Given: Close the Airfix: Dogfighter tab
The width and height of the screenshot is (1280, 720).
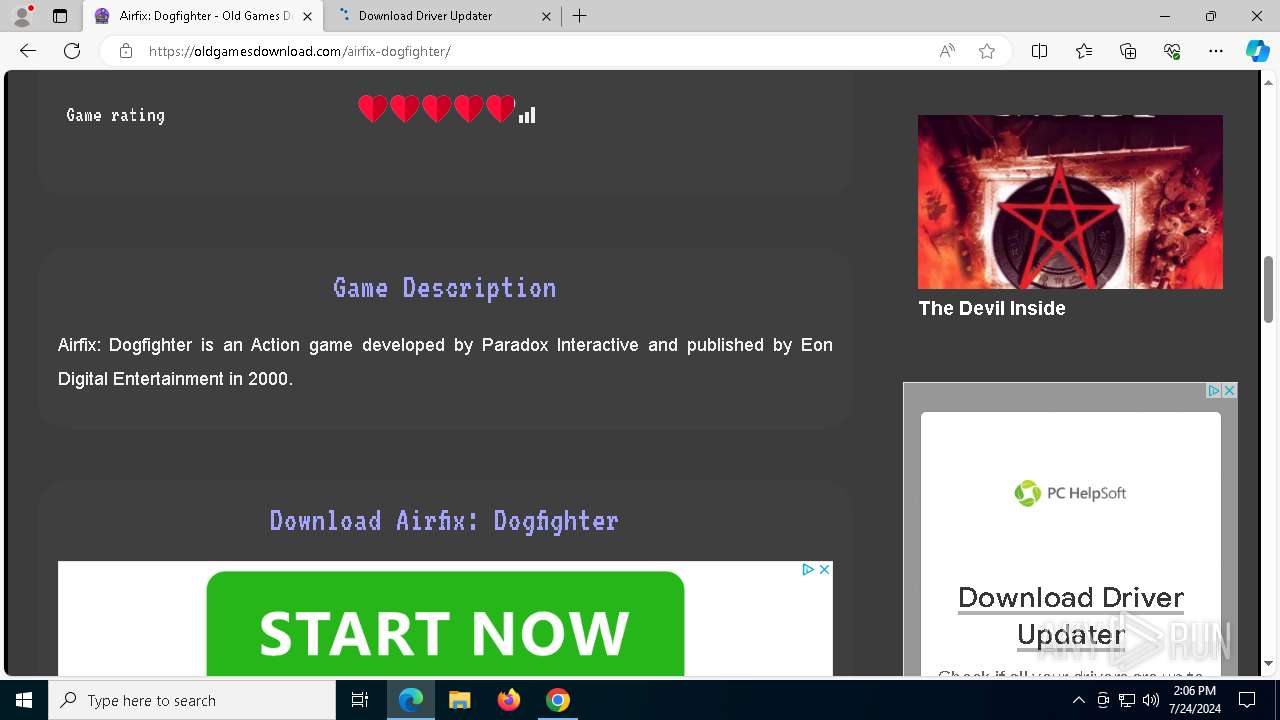Looking at the screenshot, I should (307, 16).
